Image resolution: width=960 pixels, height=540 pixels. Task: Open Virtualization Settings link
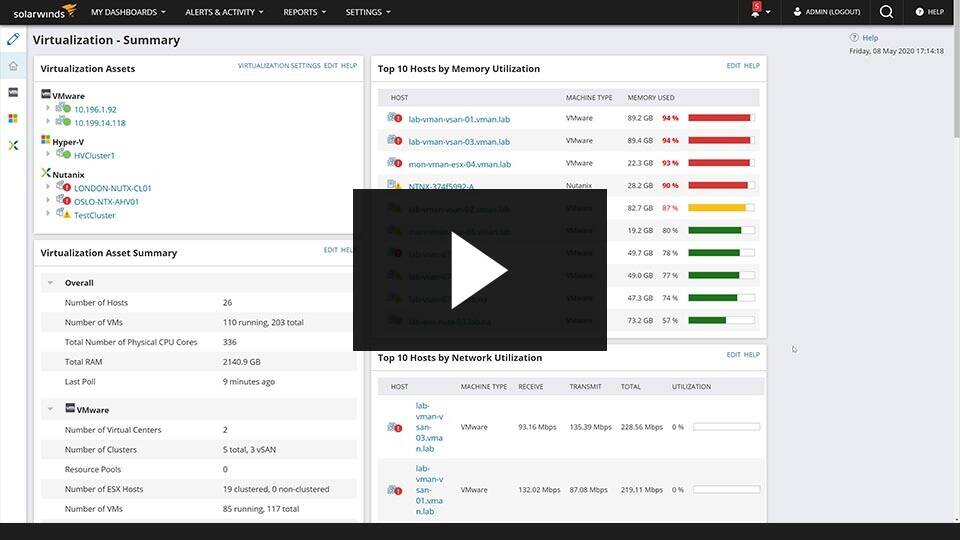click(279, 66)
